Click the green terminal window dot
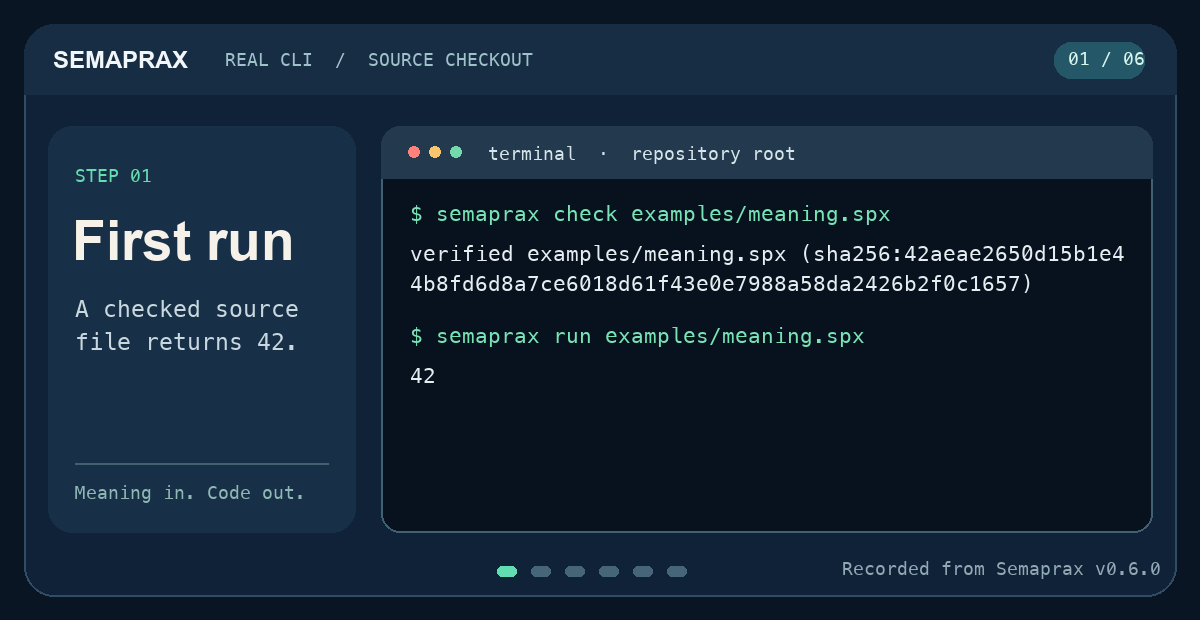The height and width of the screenshot is (620, 1200). [x=456, y=152]
